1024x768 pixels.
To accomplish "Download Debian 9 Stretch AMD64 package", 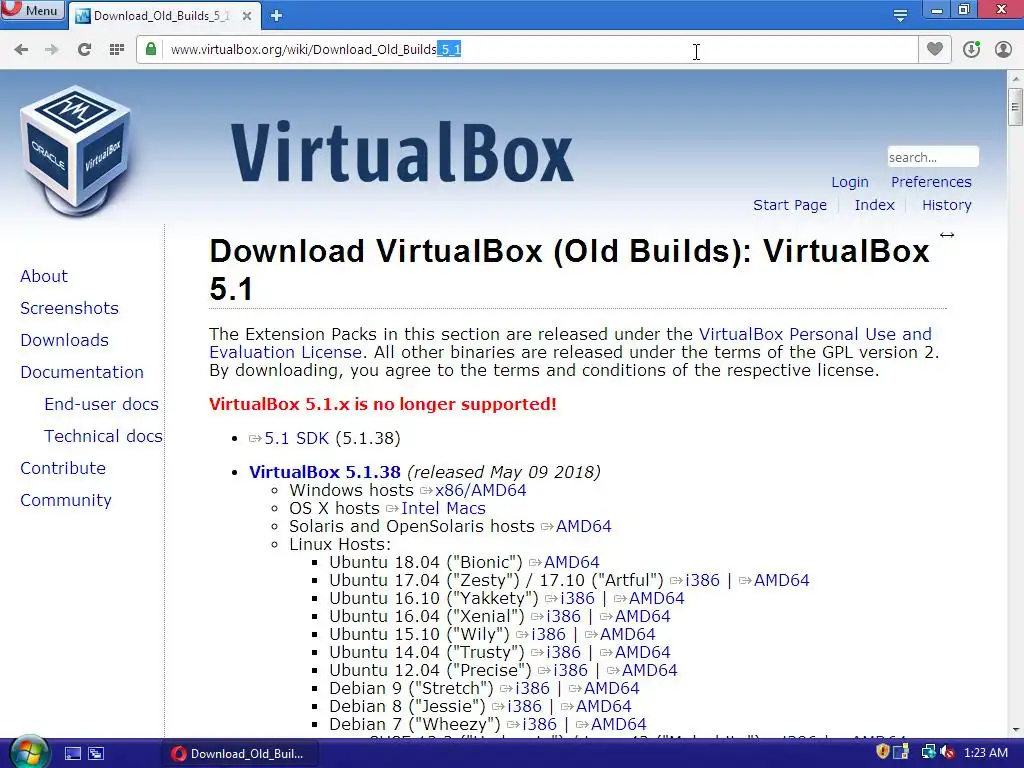I will click(611, 688).
